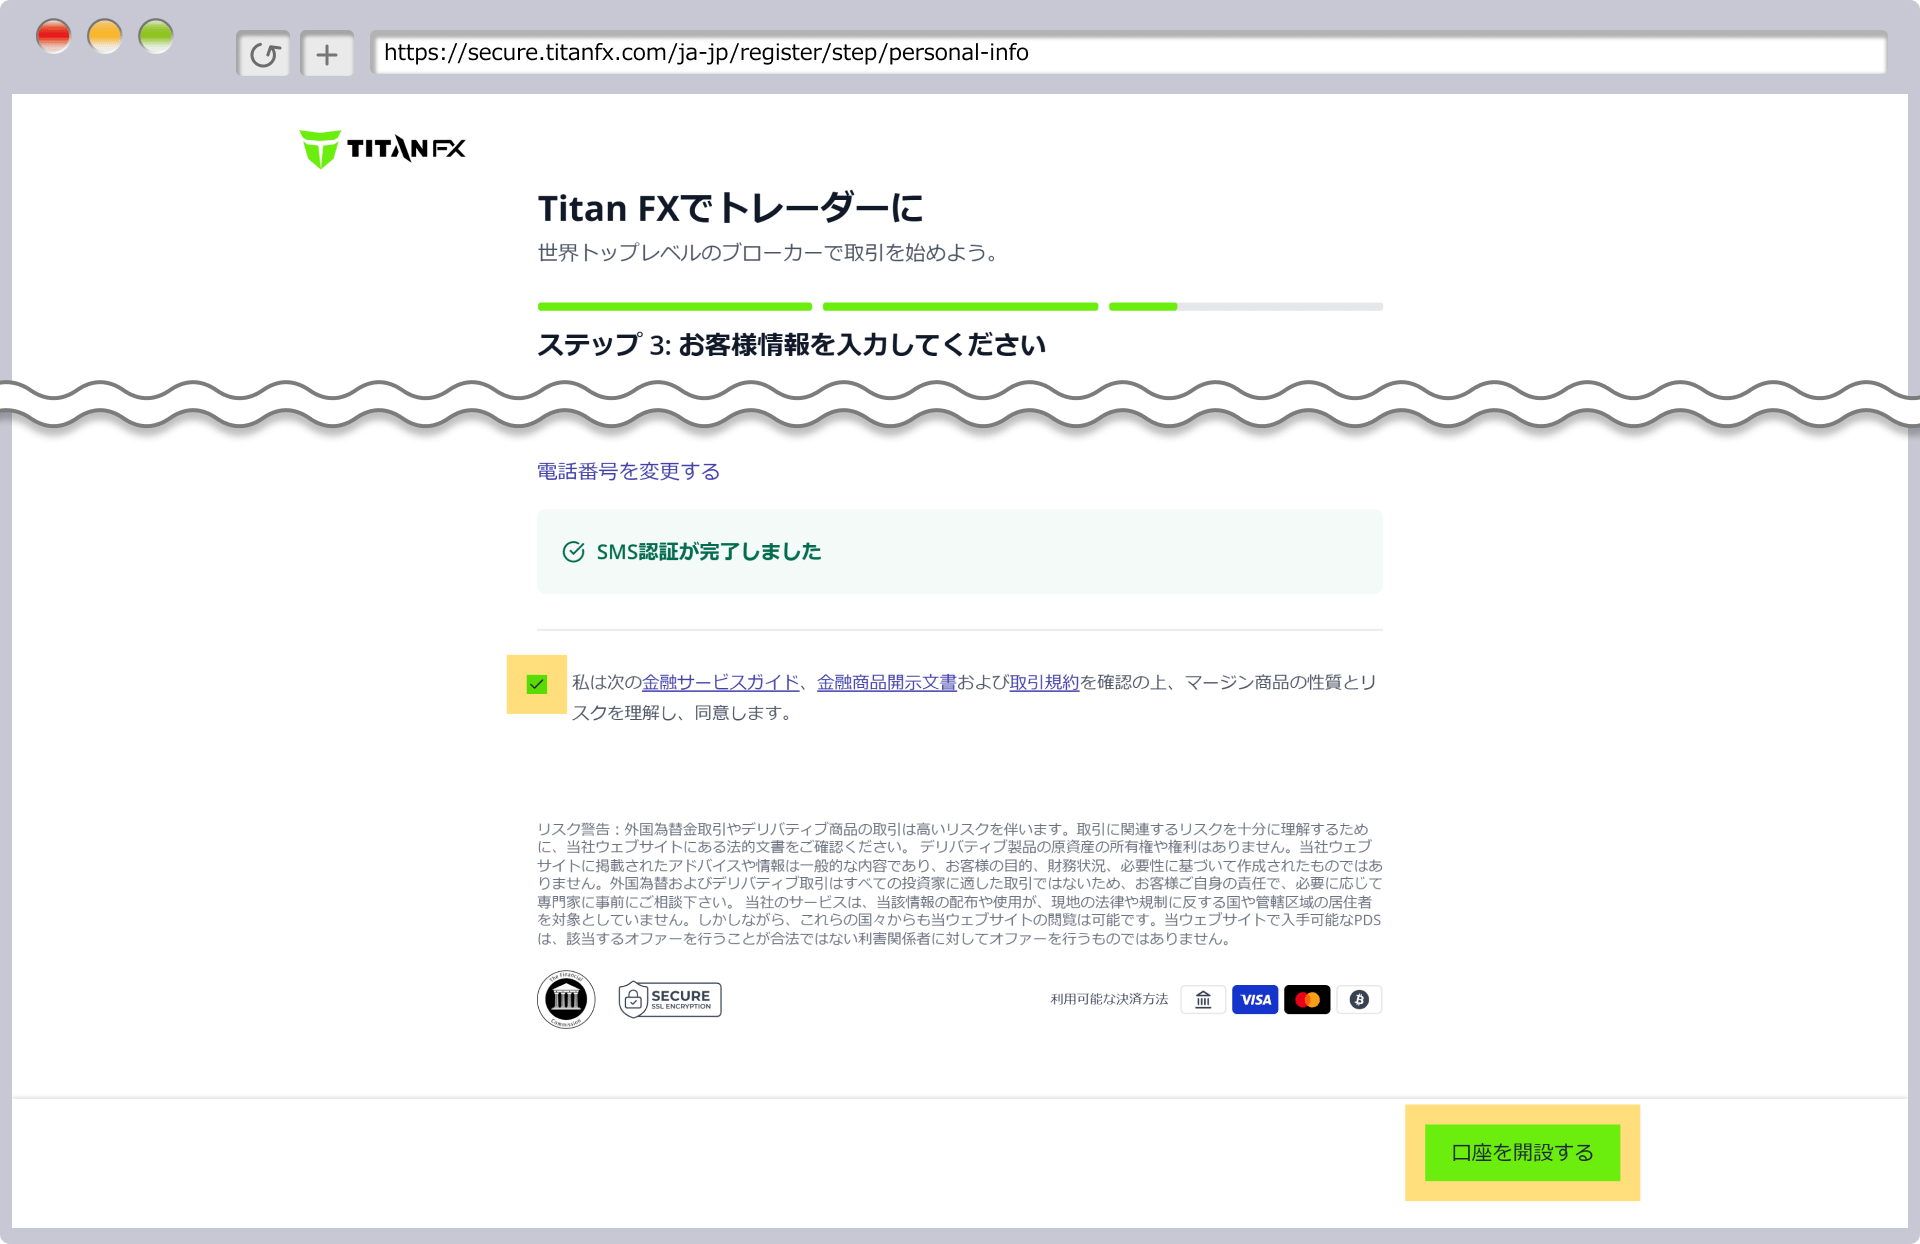Screen dimensions: 1920x1244
Task: Open the 金融商品開示文書 link
Action: click(887, 682)
